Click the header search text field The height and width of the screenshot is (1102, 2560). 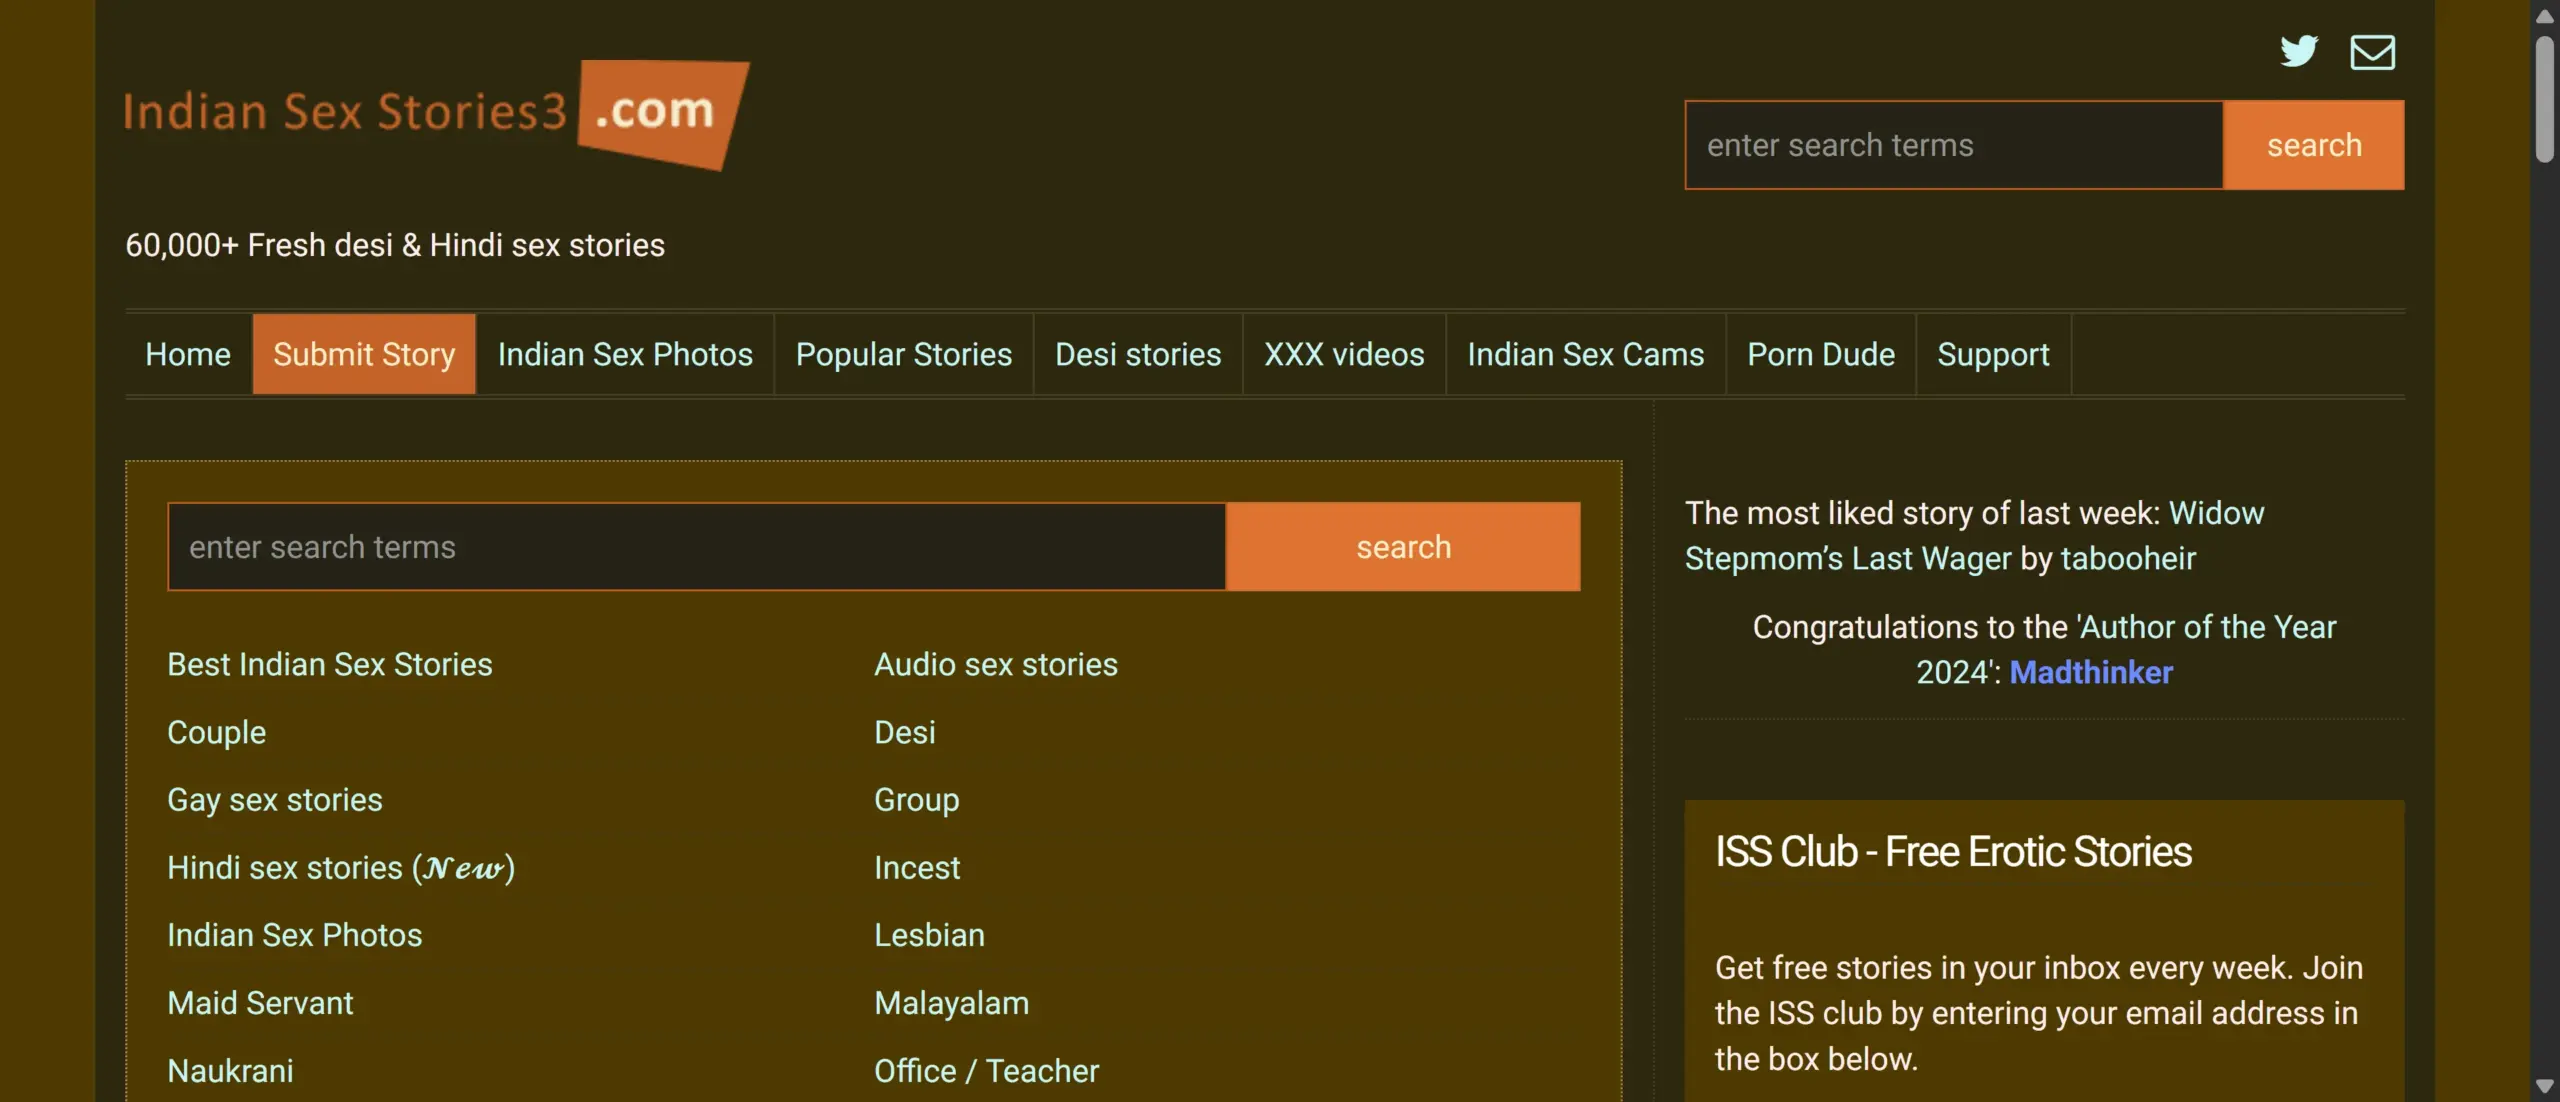(x=1954, y=145)
